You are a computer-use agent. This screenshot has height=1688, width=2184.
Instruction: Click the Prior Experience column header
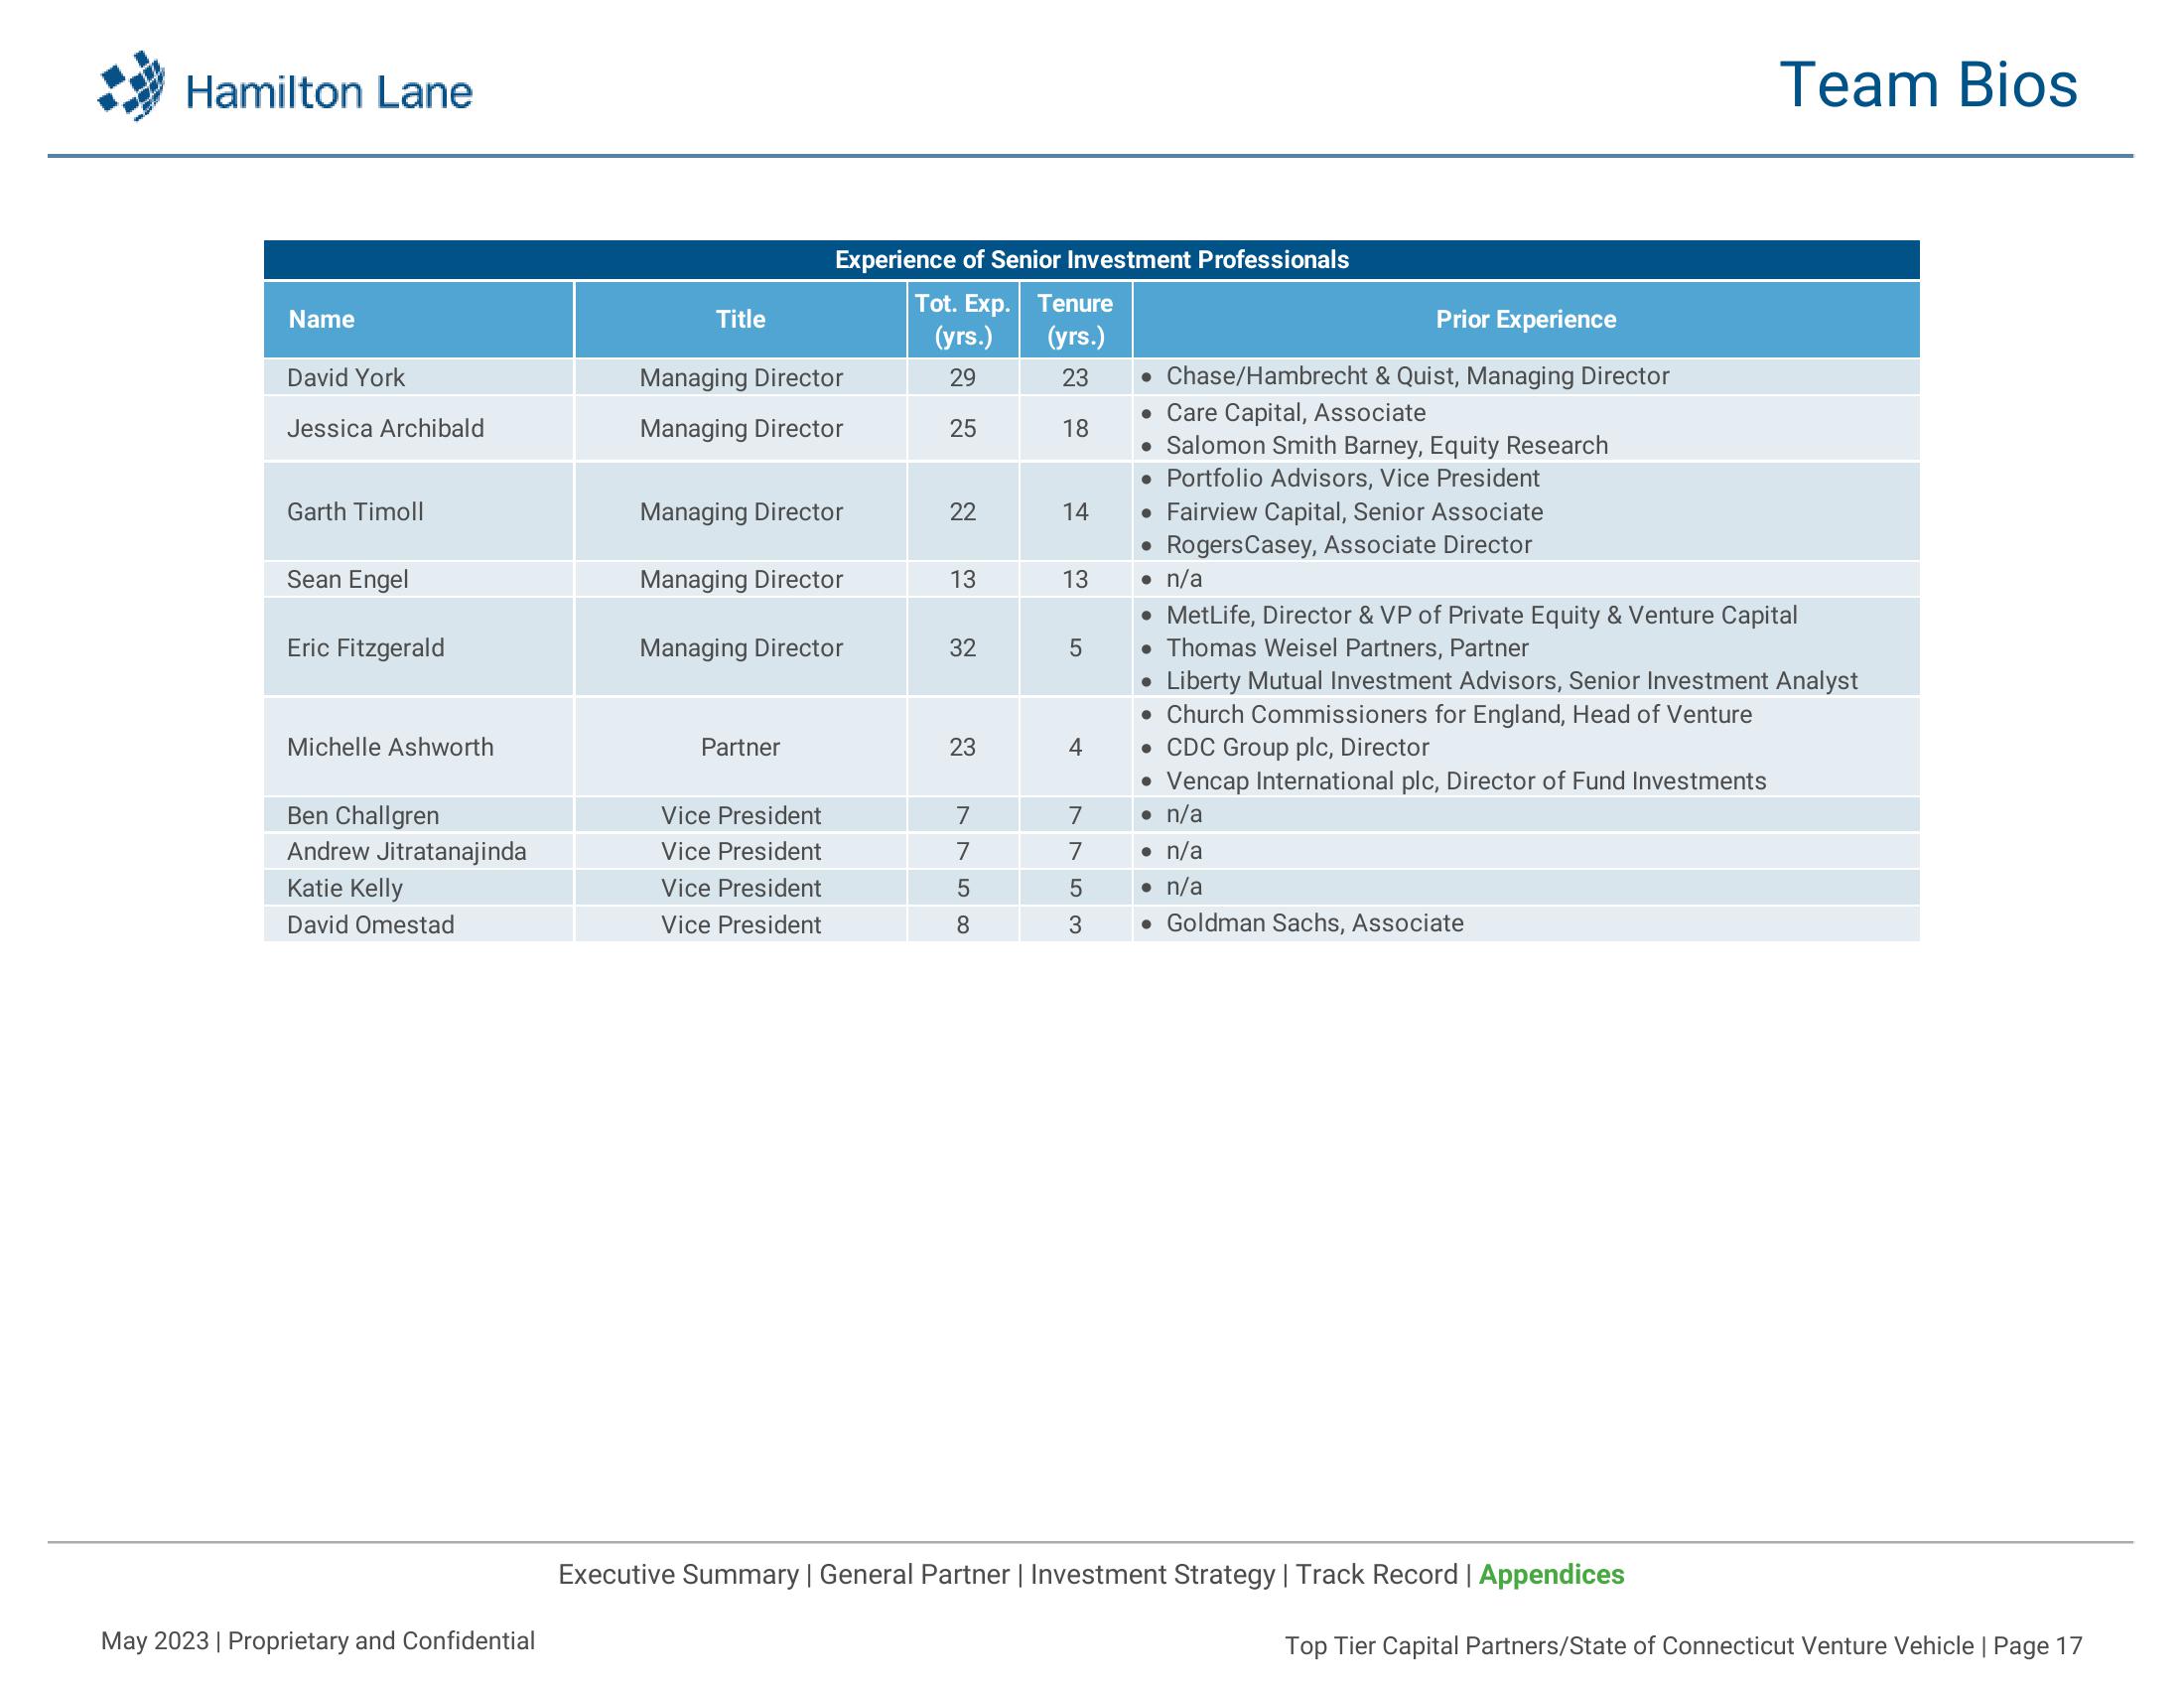1526,319
